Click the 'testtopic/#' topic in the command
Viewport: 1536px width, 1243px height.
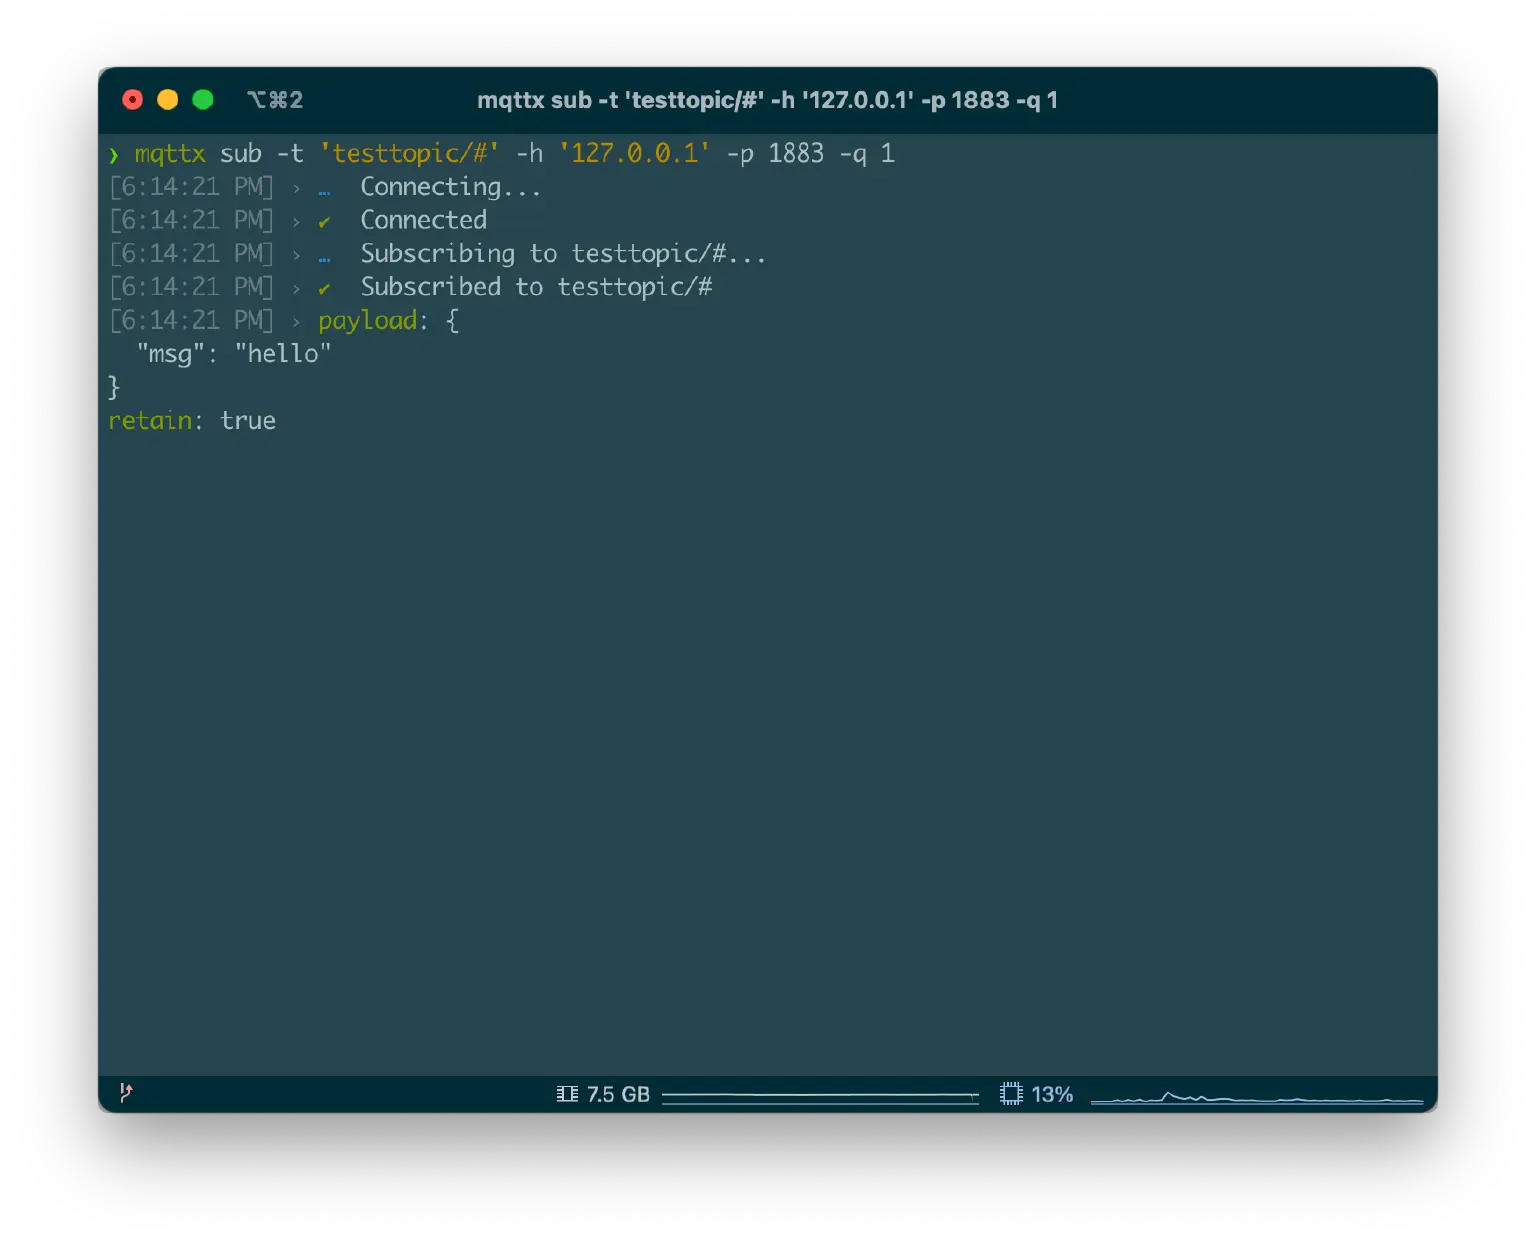(x=410, y=153)
